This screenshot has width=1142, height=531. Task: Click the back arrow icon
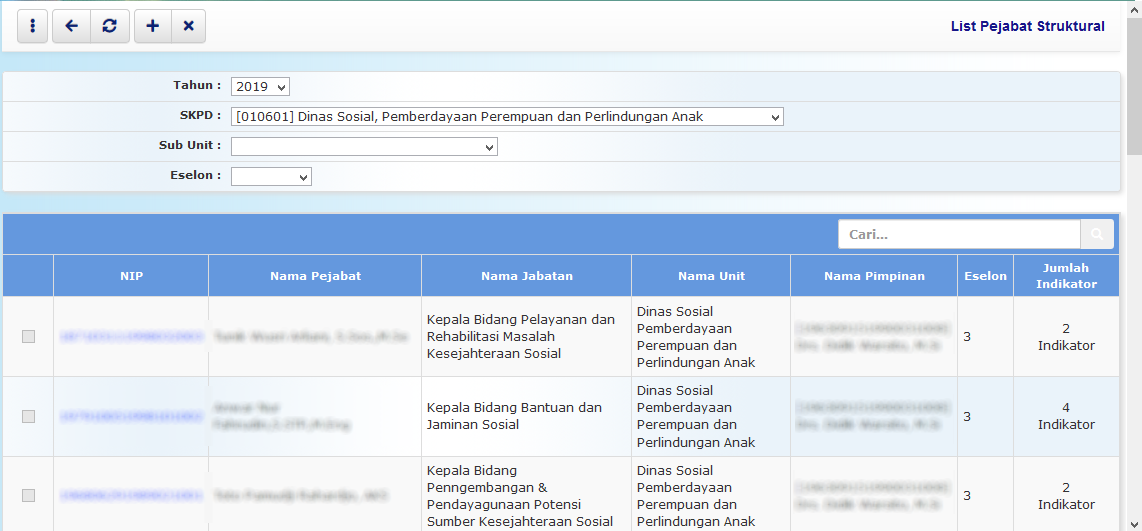coord(71,27)
